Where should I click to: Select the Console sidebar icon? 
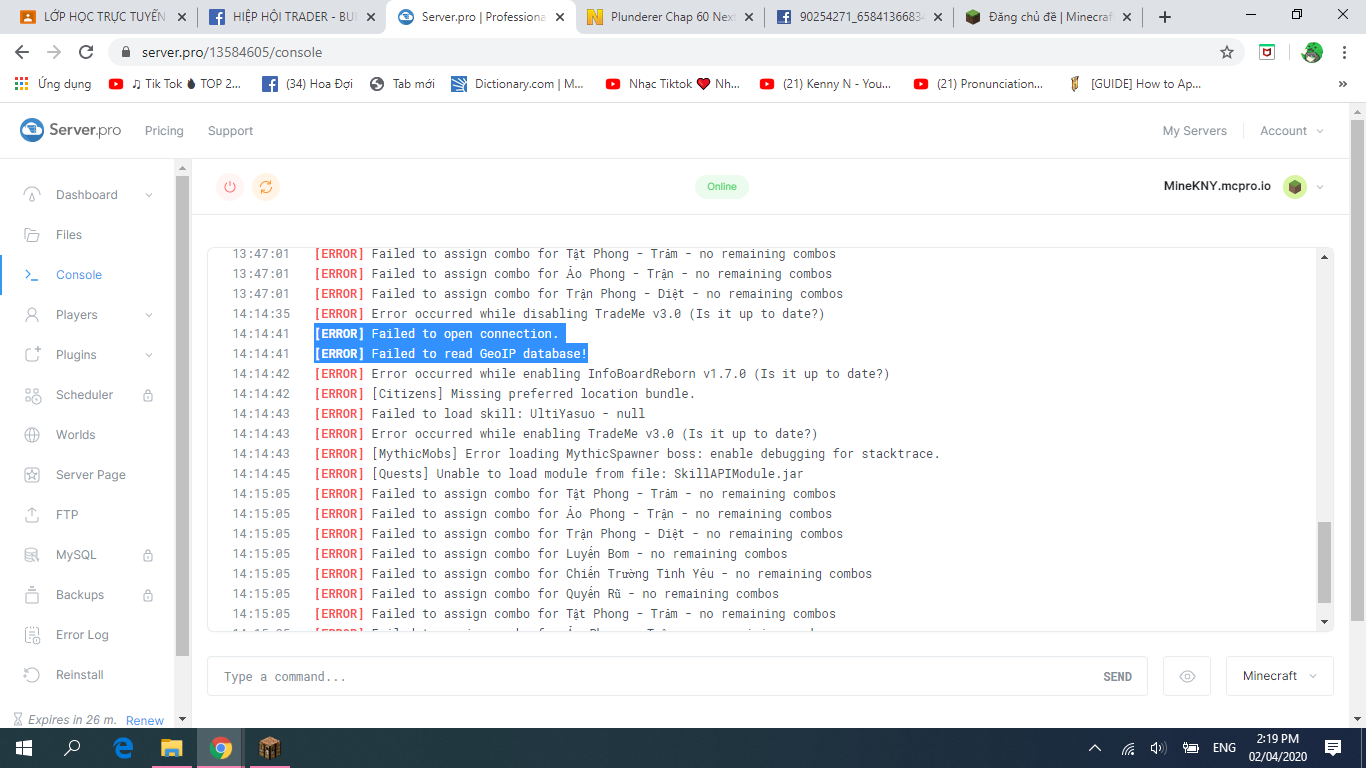tap(33, 275)
